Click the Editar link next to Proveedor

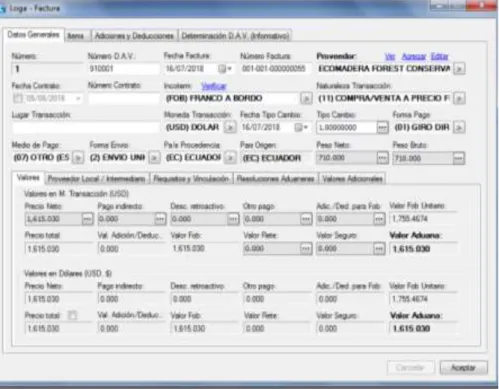pyautogui.click(x=439, y=56)
